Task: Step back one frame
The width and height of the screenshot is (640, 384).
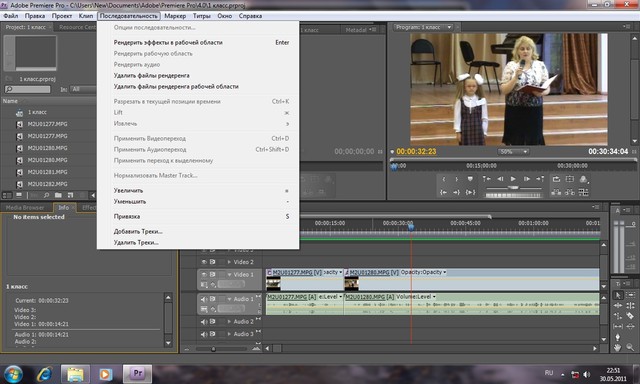Action: (500, 179)
